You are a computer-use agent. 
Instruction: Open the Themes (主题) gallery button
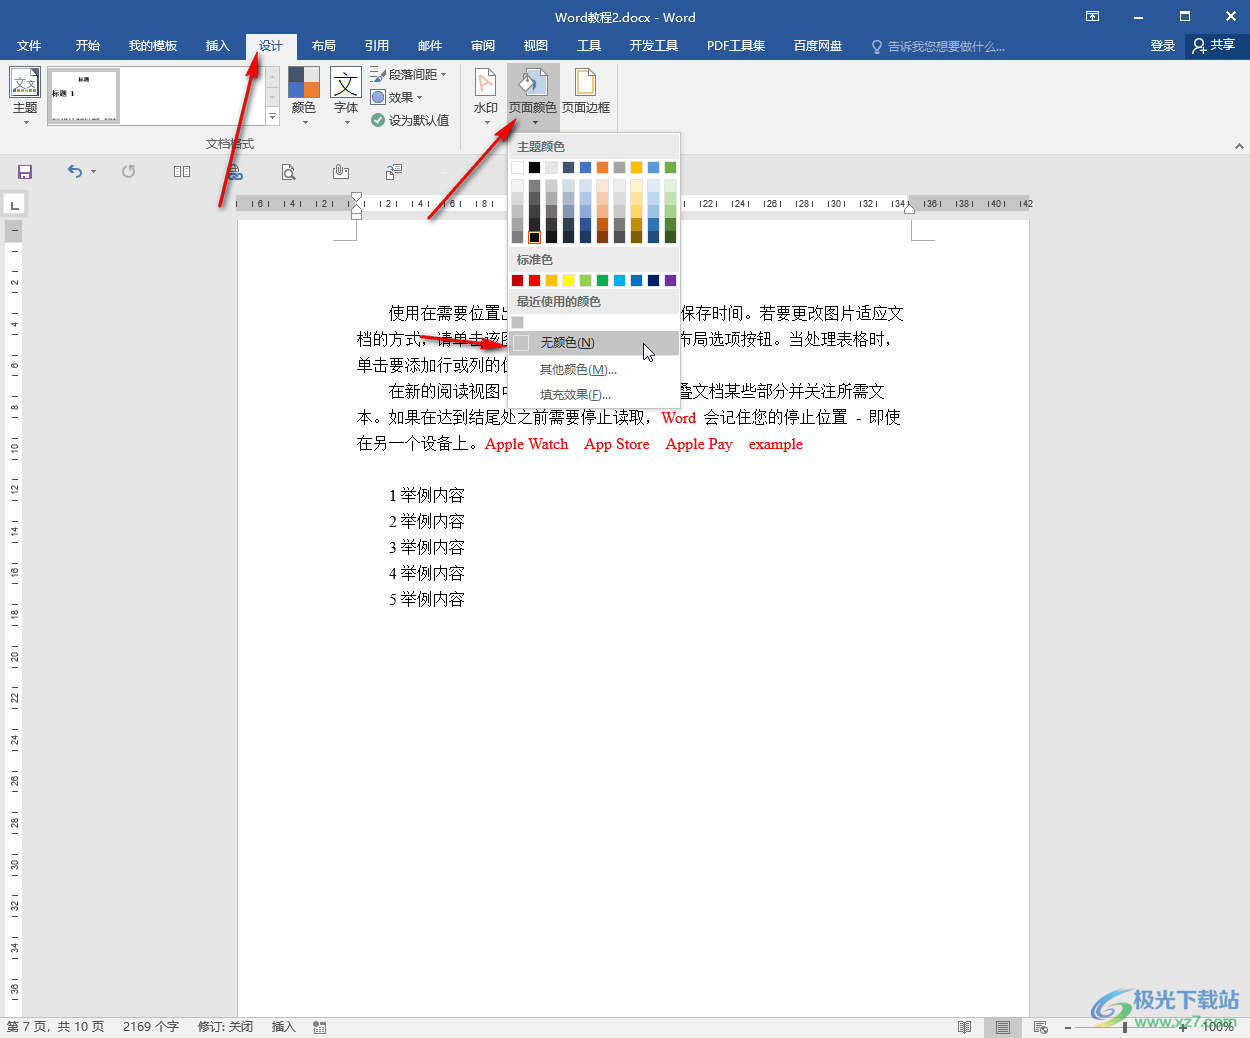[25, 96]
